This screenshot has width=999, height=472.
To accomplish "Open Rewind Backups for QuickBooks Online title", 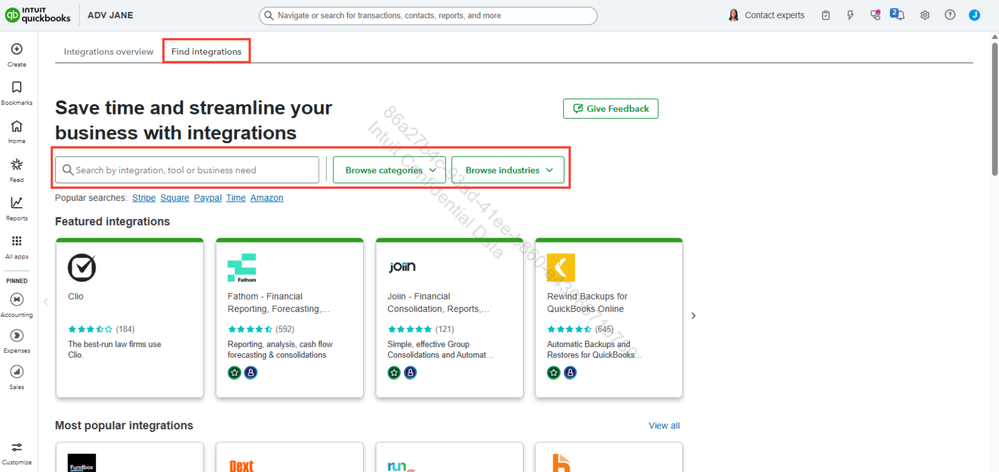I will pyautogui.click(x=586, y=303).
